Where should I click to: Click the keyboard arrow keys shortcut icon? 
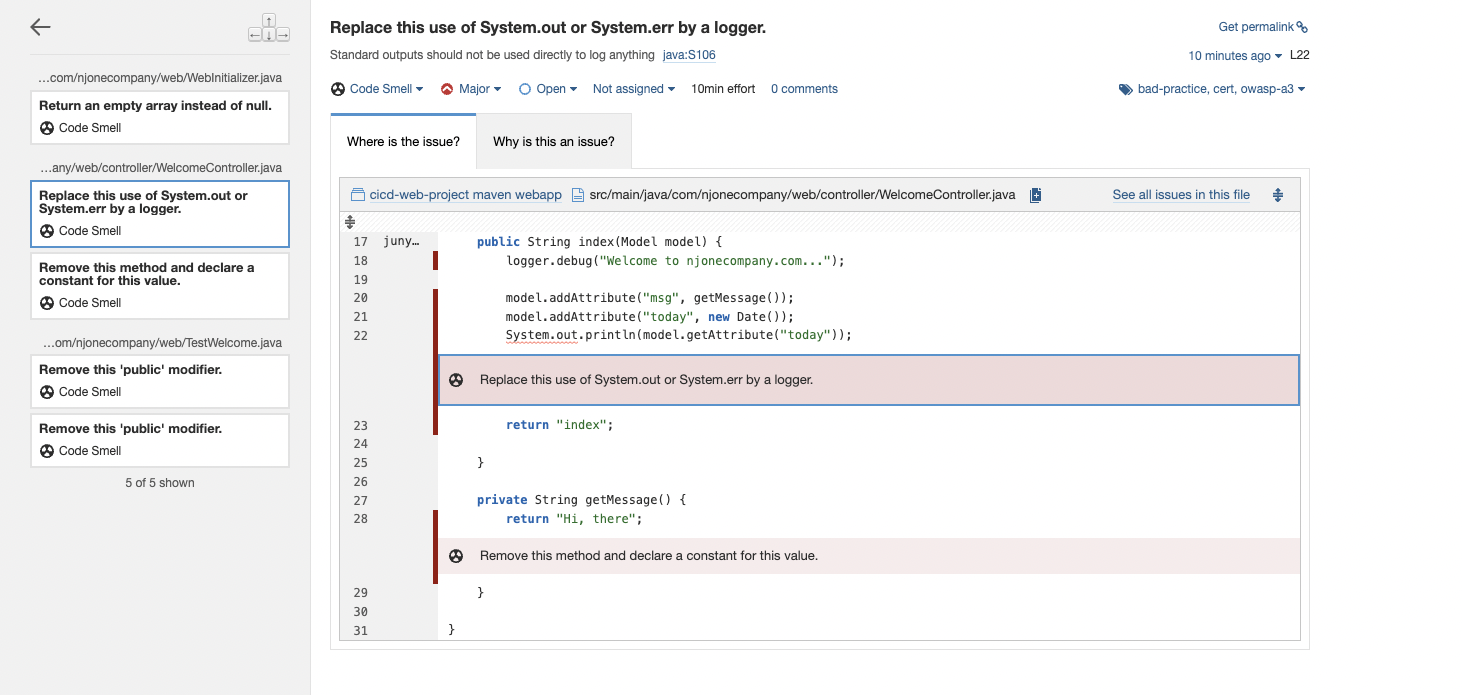269,28
